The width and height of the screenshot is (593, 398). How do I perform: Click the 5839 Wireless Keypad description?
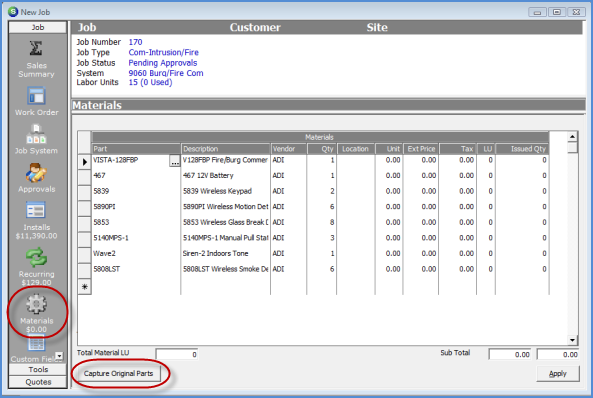226,191
